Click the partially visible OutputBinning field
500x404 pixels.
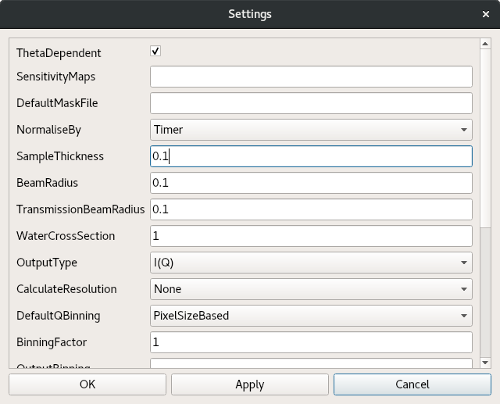coord(311,363)
